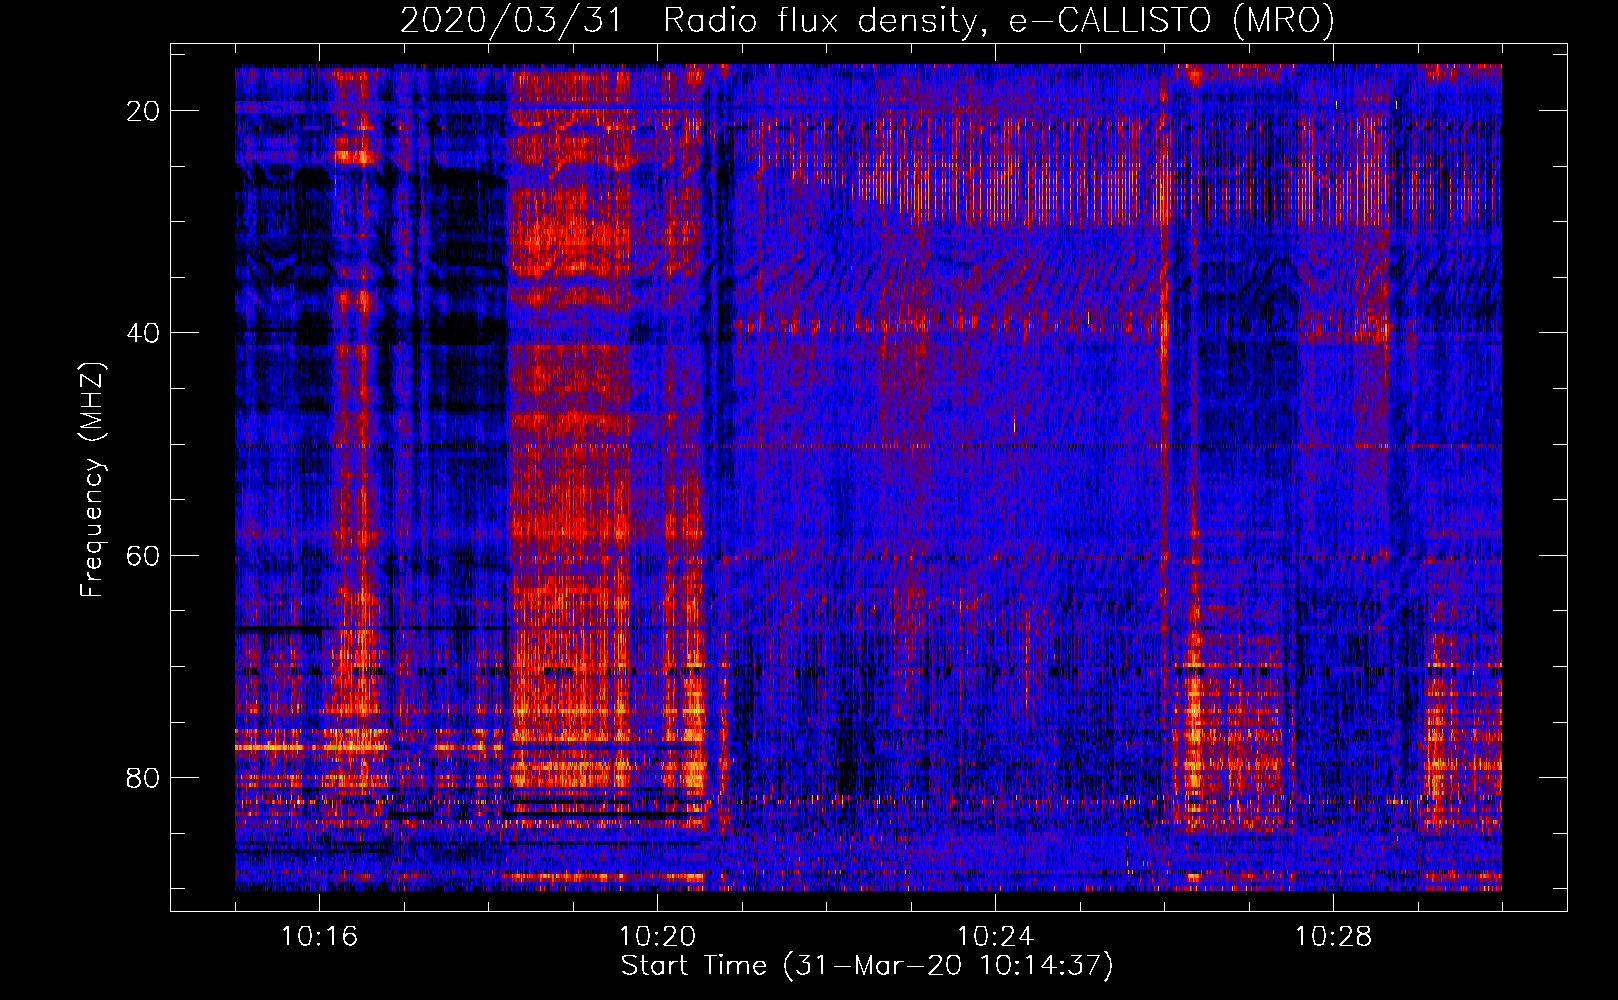Click the 60 frequency tick label
Screen dimensions: 1618x1000
[144, 555]
